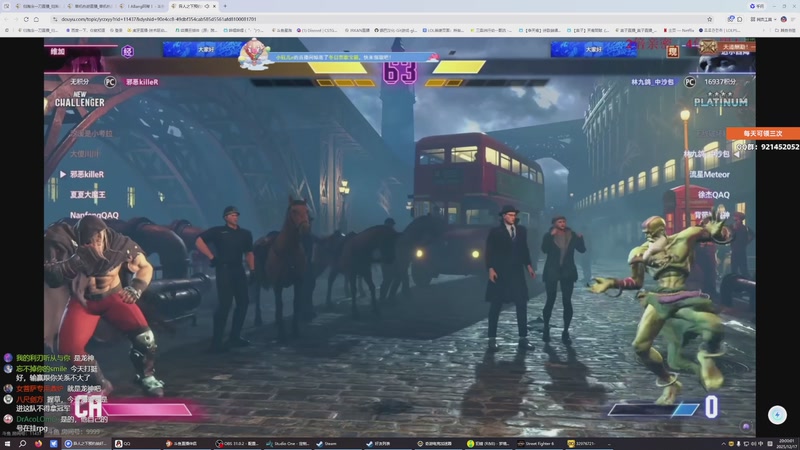
Task: Switch to the first browser tab
Action: [38, 6]
